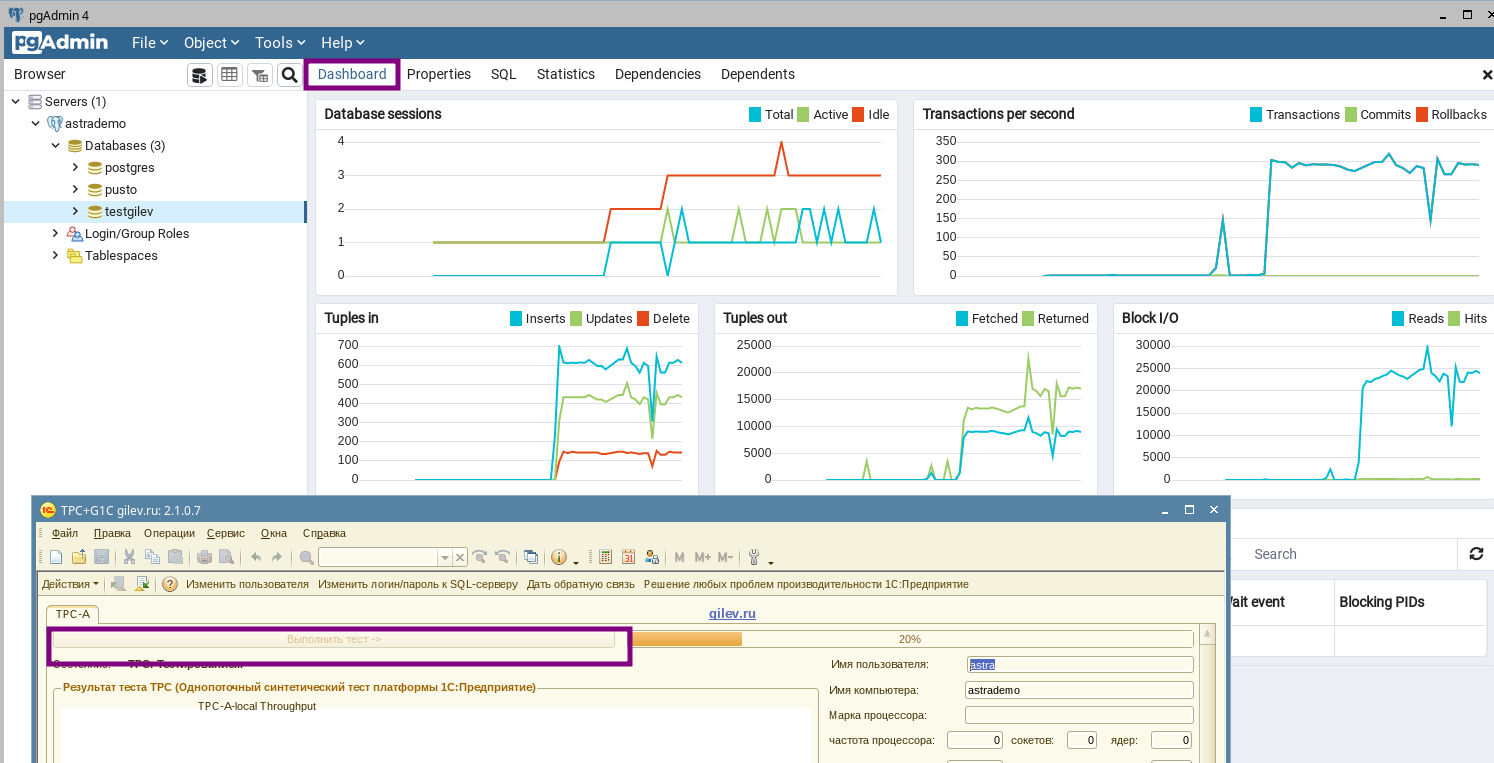The width and height of the screenshot is (1494, 763).
Task: Open the Справка menu in 1C window
Action: point(324,533)
